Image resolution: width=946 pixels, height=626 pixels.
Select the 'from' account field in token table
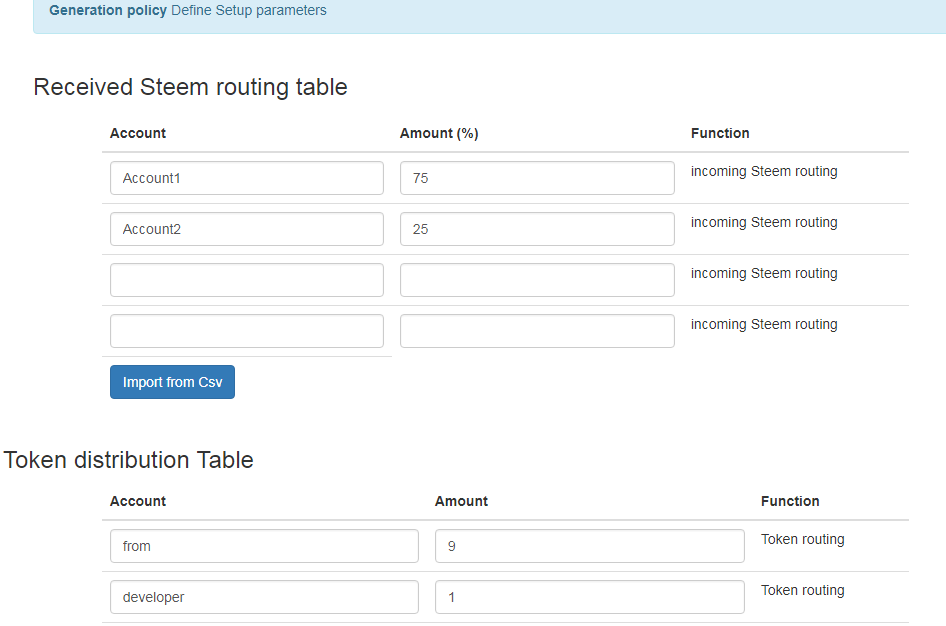(264, 546)
